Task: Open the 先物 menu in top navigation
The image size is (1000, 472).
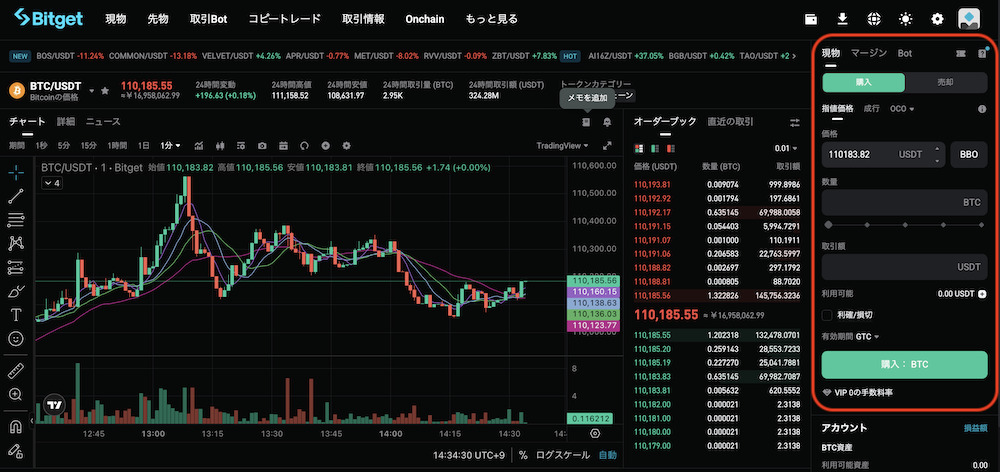Action: click(158, 19)
